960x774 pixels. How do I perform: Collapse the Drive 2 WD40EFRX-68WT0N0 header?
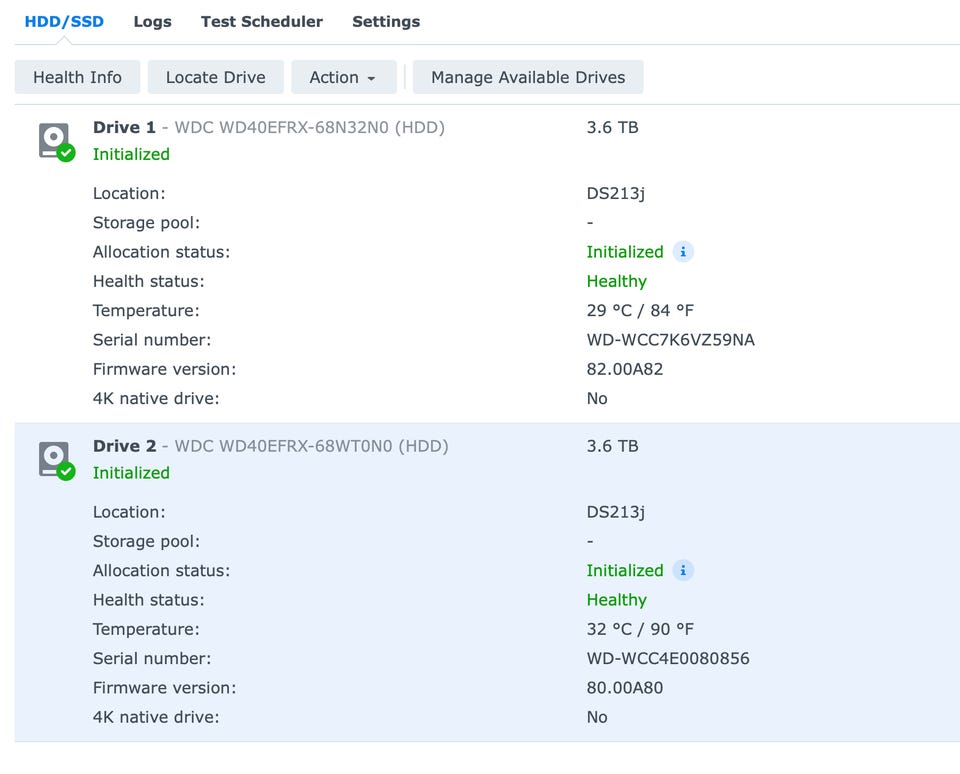coord(271,446)
